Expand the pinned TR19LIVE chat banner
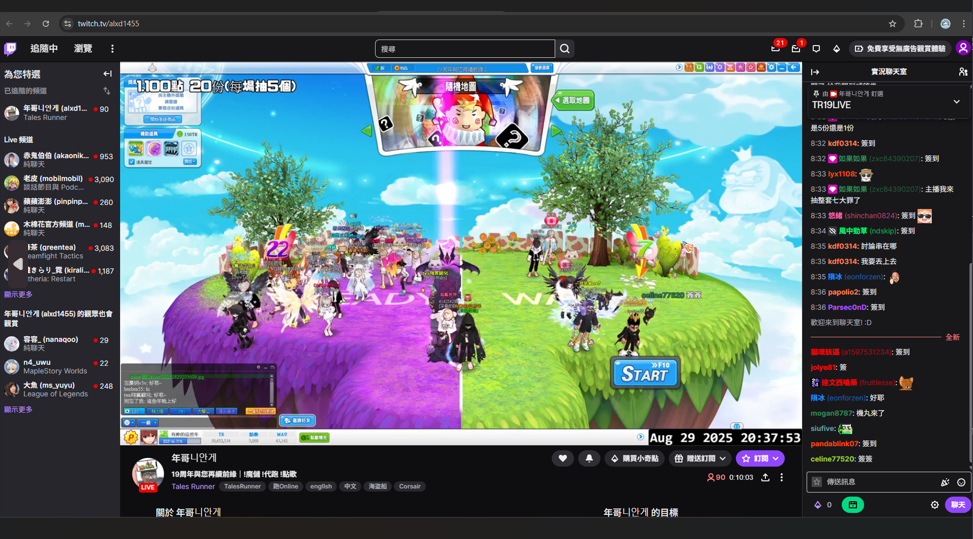This screenshot has height=539, width=973. point(956,101)
